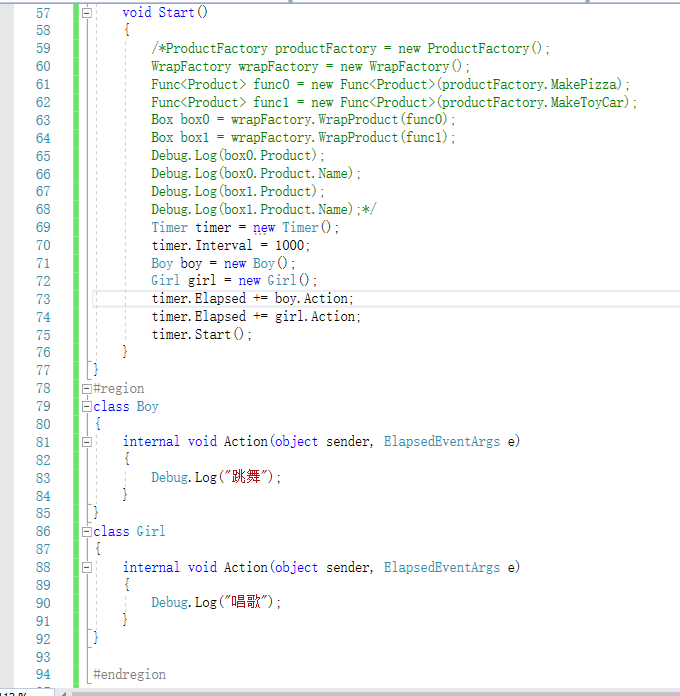Image resolution: width=680 pixels, height=696 pixels.
Task: Click 'timer.Elapsed += girl.Action;' line
Action: click(256, 316)
